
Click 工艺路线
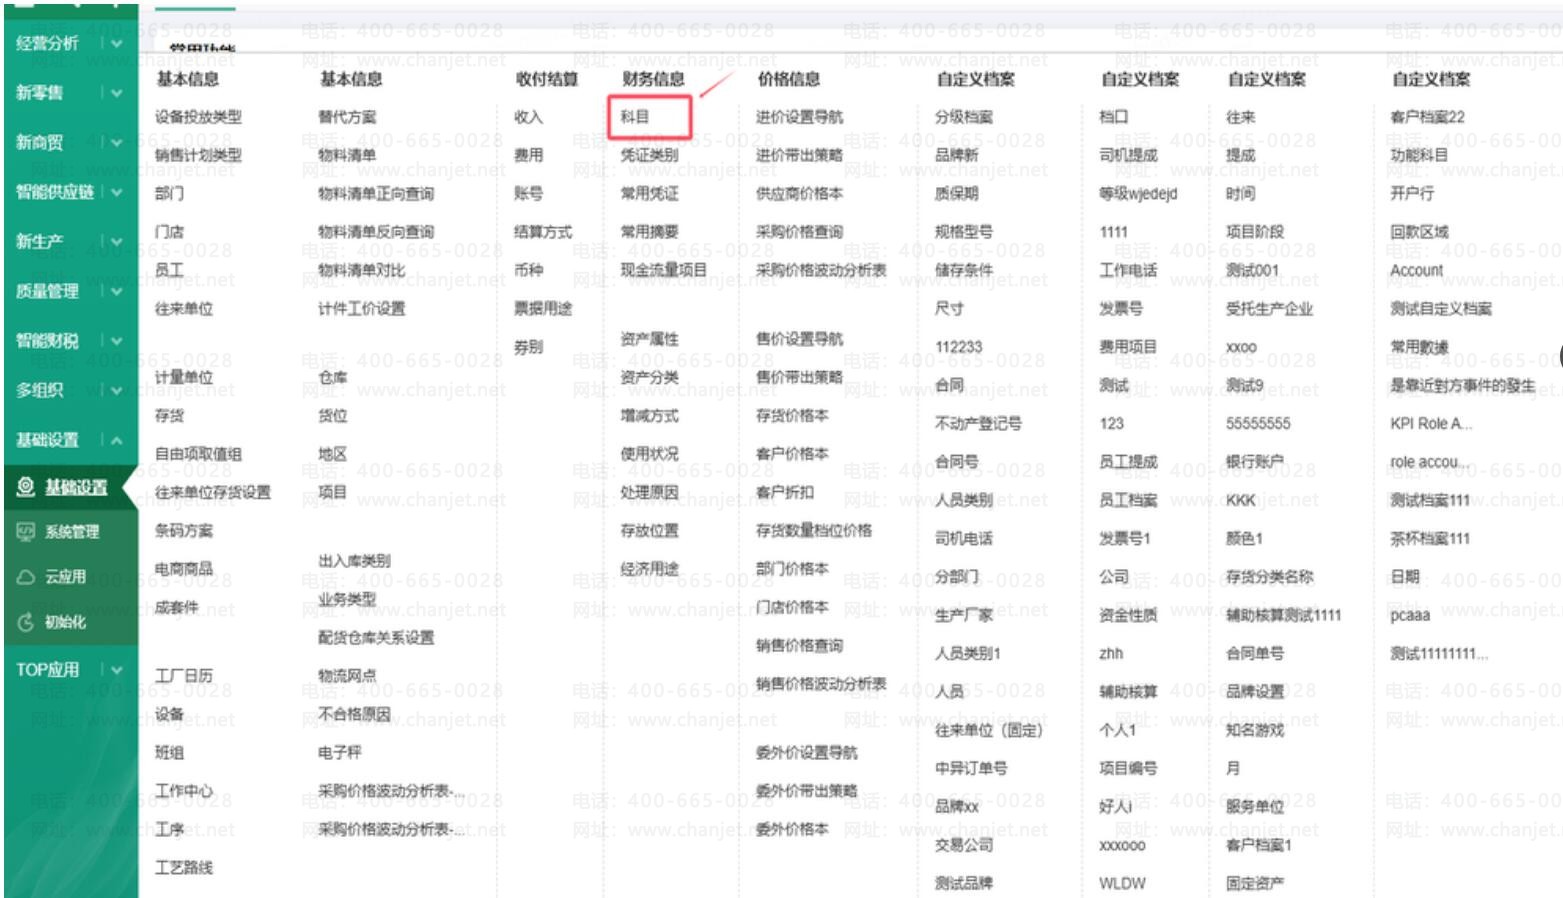pyautogui.click(x=184, y=868)
